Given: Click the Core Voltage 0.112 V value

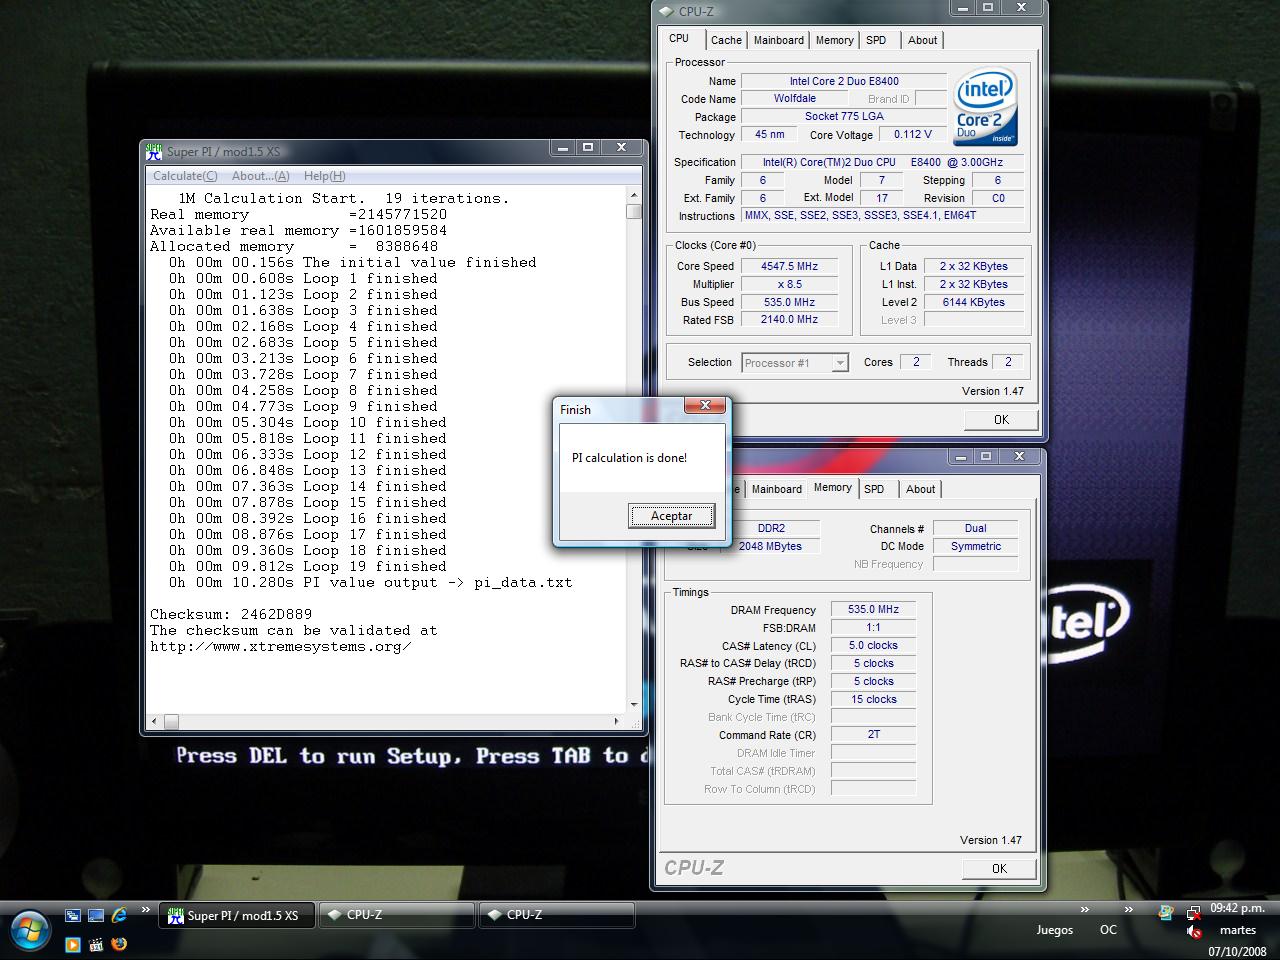Looking at the screenshot, I should click(913, 134).
